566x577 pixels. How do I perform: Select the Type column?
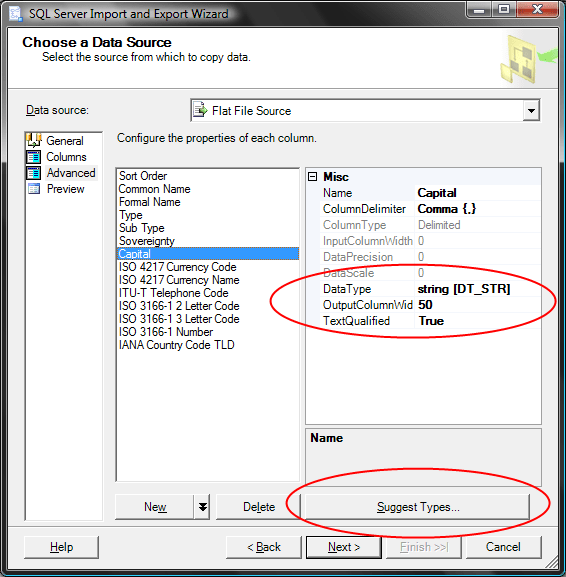point(208,215)
